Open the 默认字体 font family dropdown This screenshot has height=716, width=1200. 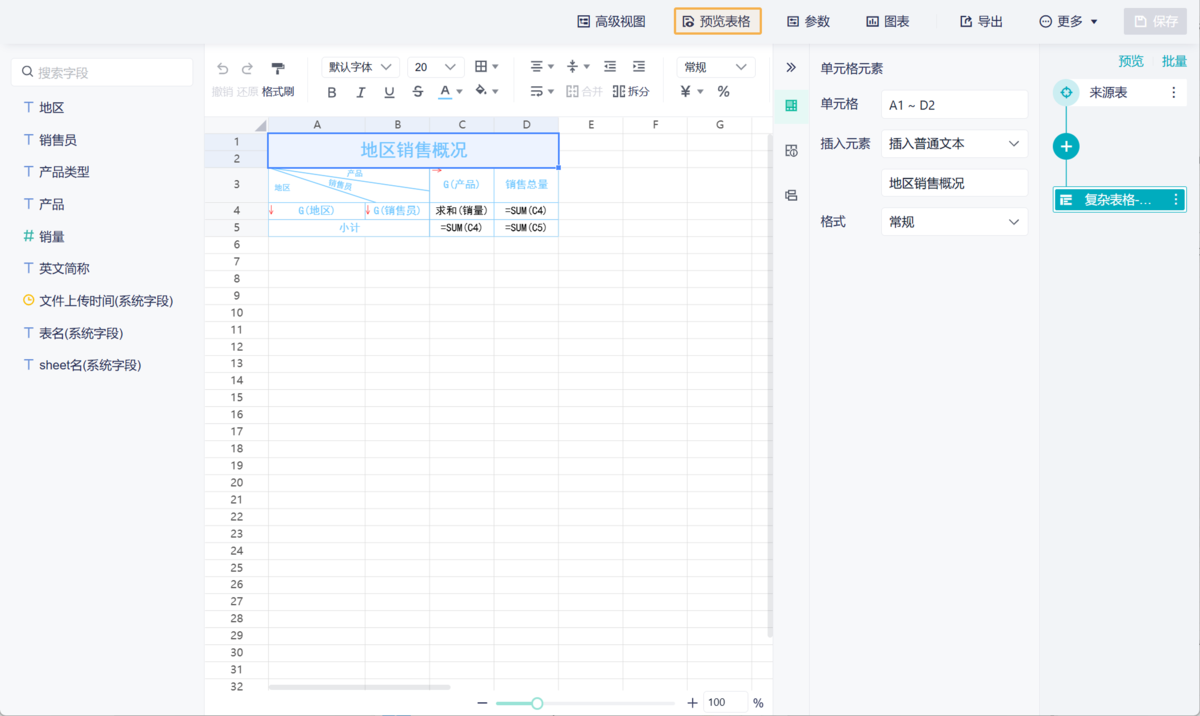[360, 66]
